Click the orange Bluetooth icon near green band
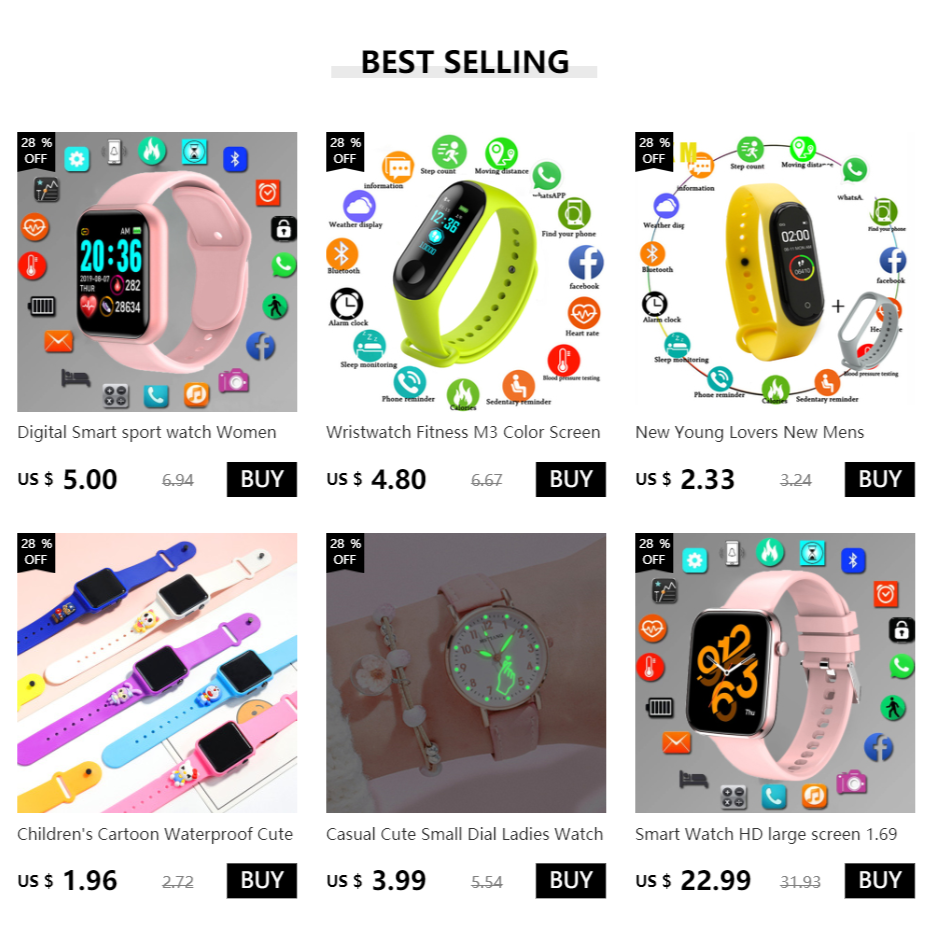932x925 pixels. click(342, 254)
